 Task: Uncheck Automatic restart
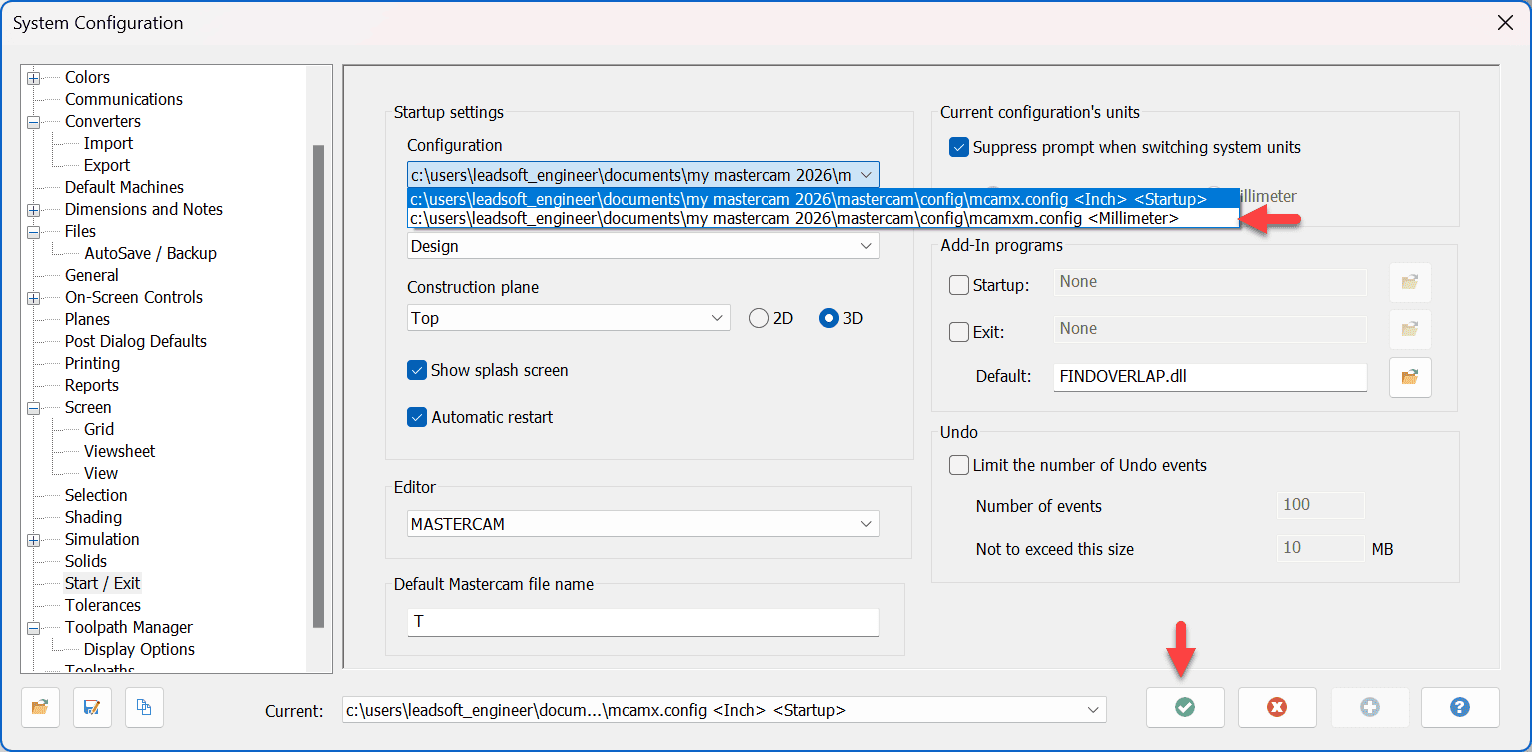417,417
